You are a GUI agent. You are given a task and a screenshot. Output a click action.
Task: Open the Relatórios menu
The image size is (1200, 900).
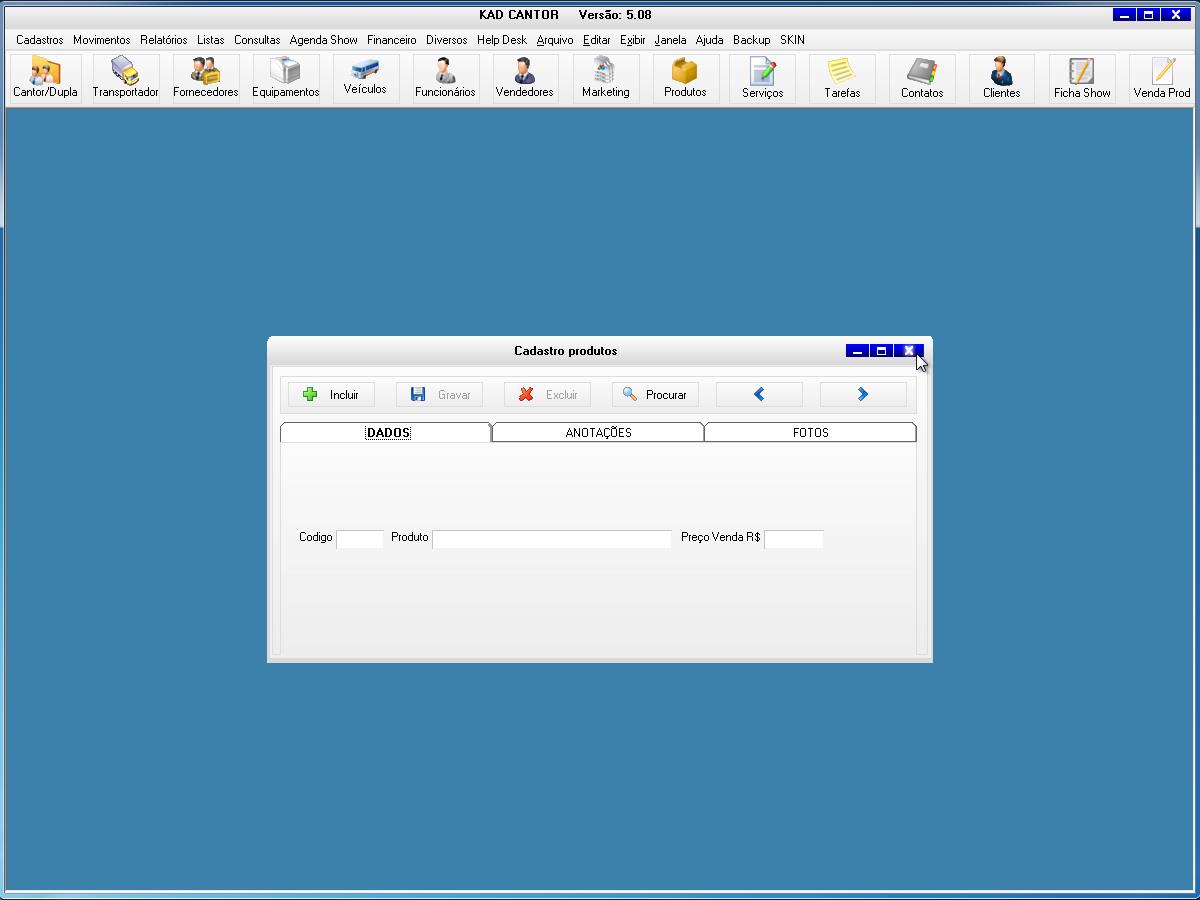click(x=164, y=40)
